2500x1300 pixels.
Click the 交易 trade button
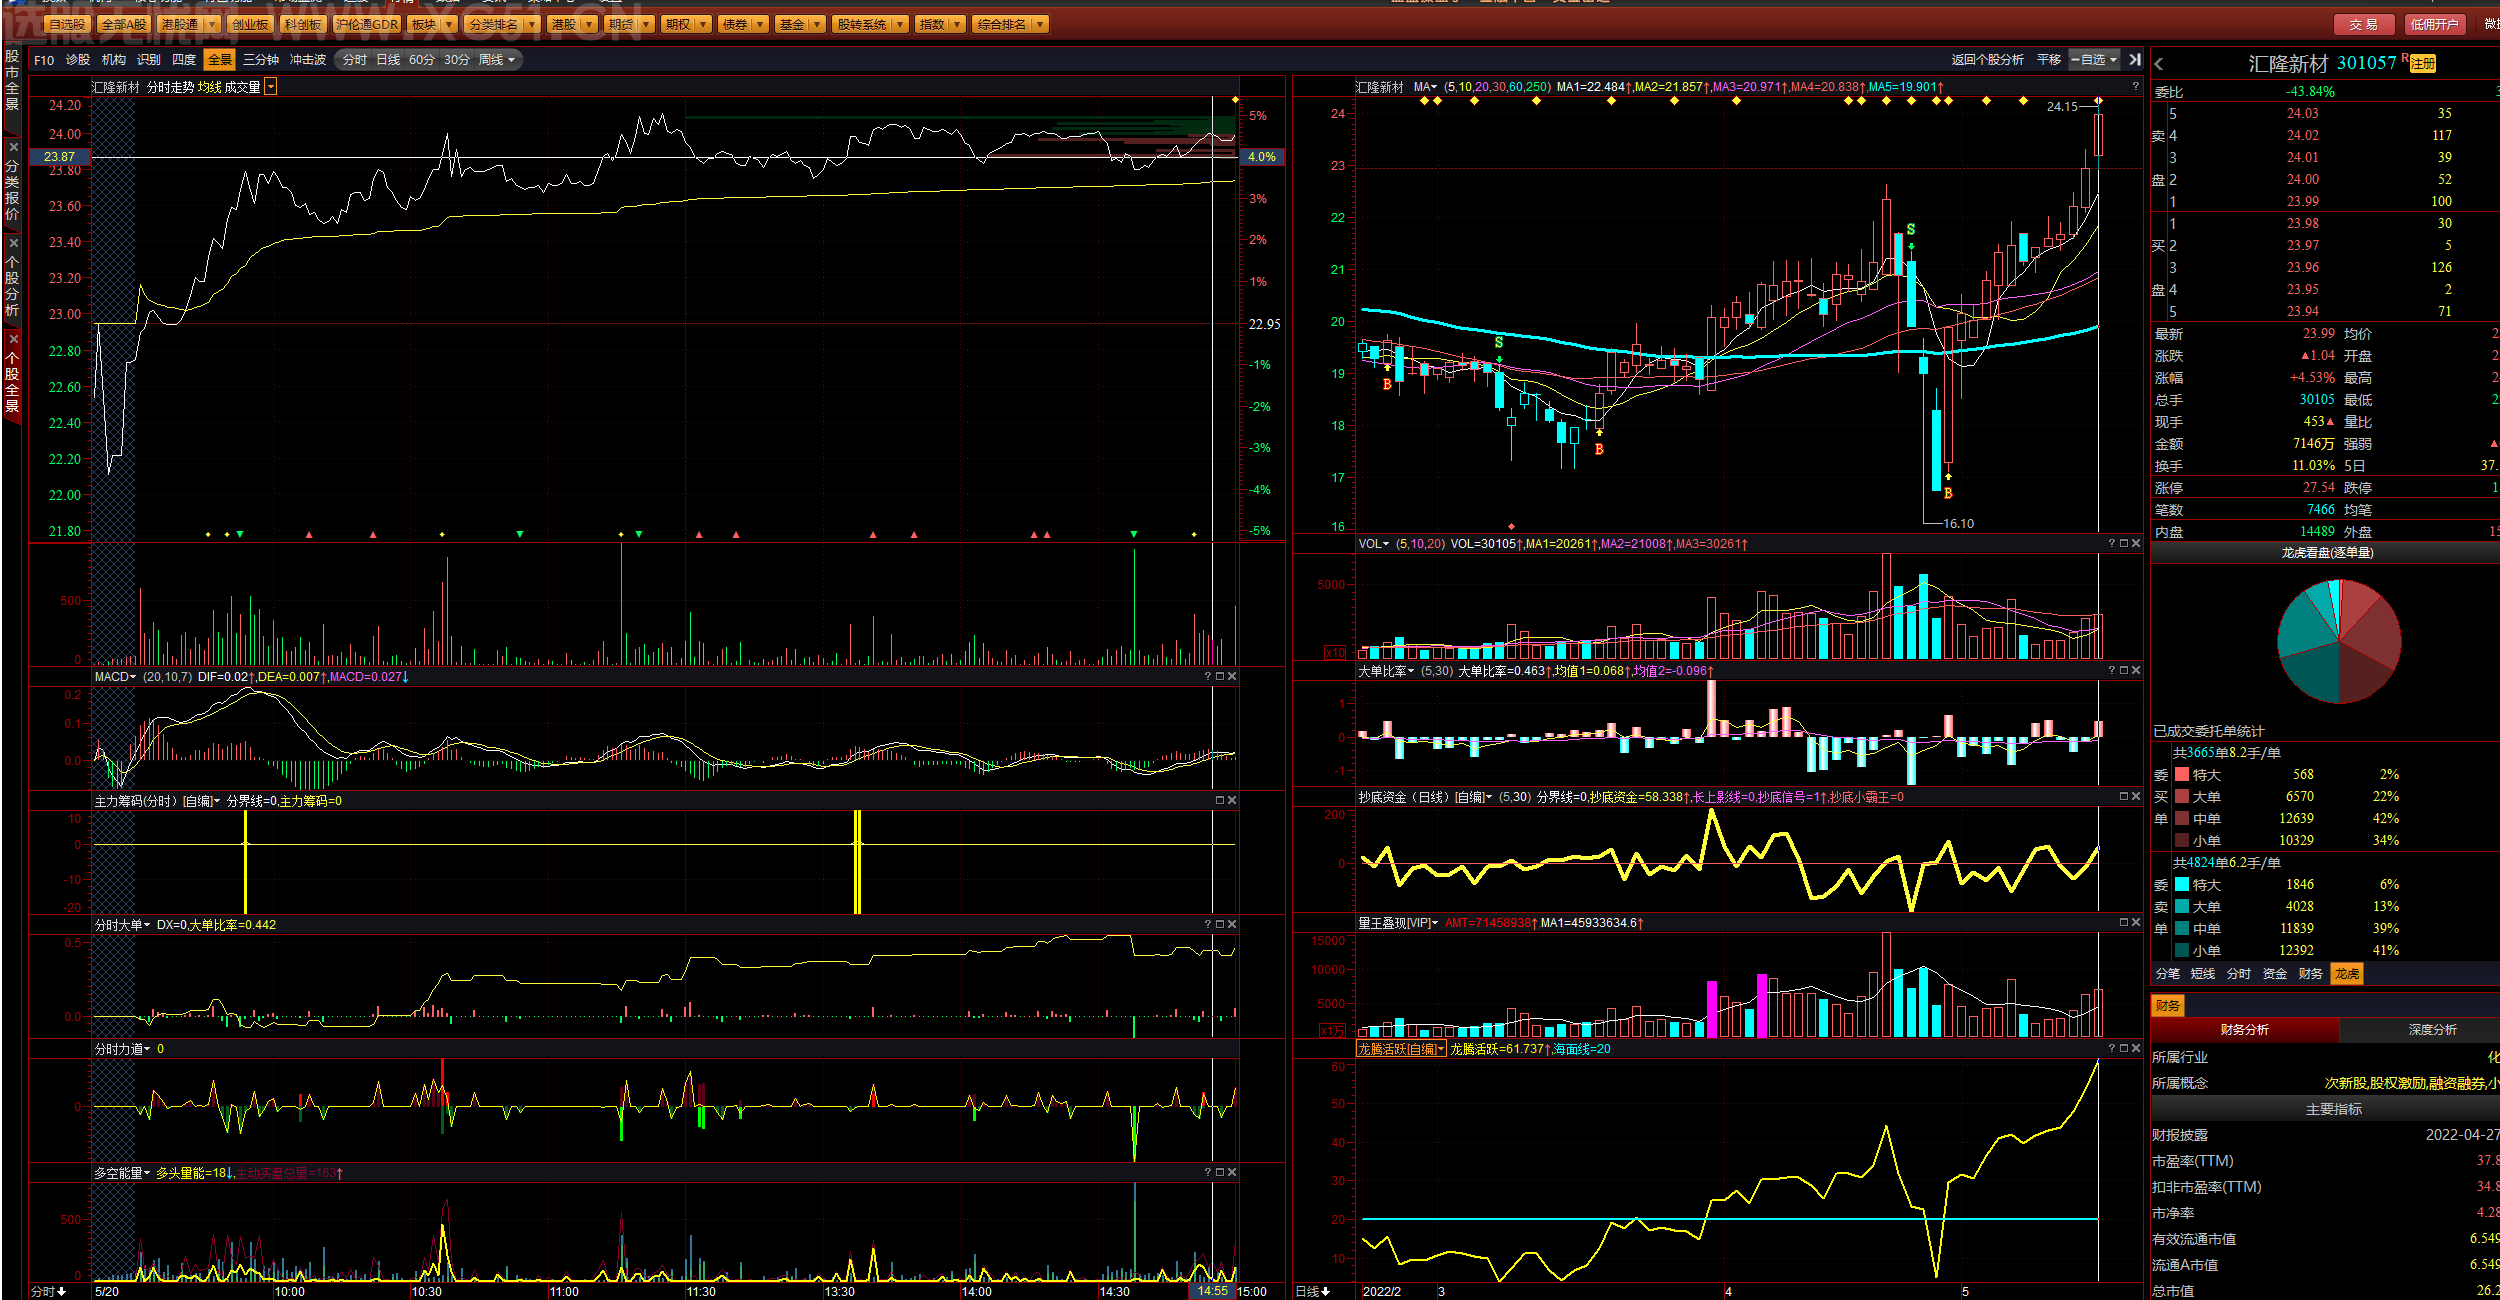pos(2364,25)
